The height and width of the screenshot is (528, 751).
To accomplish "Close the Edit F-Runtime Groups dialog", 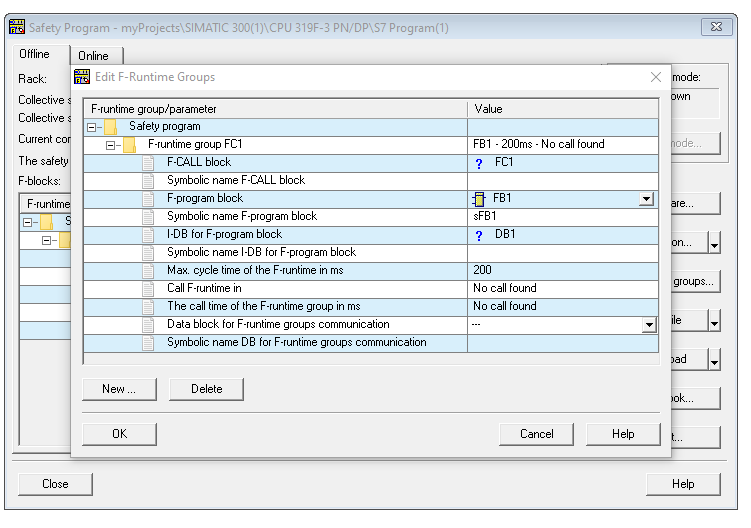I will (656, 77).
